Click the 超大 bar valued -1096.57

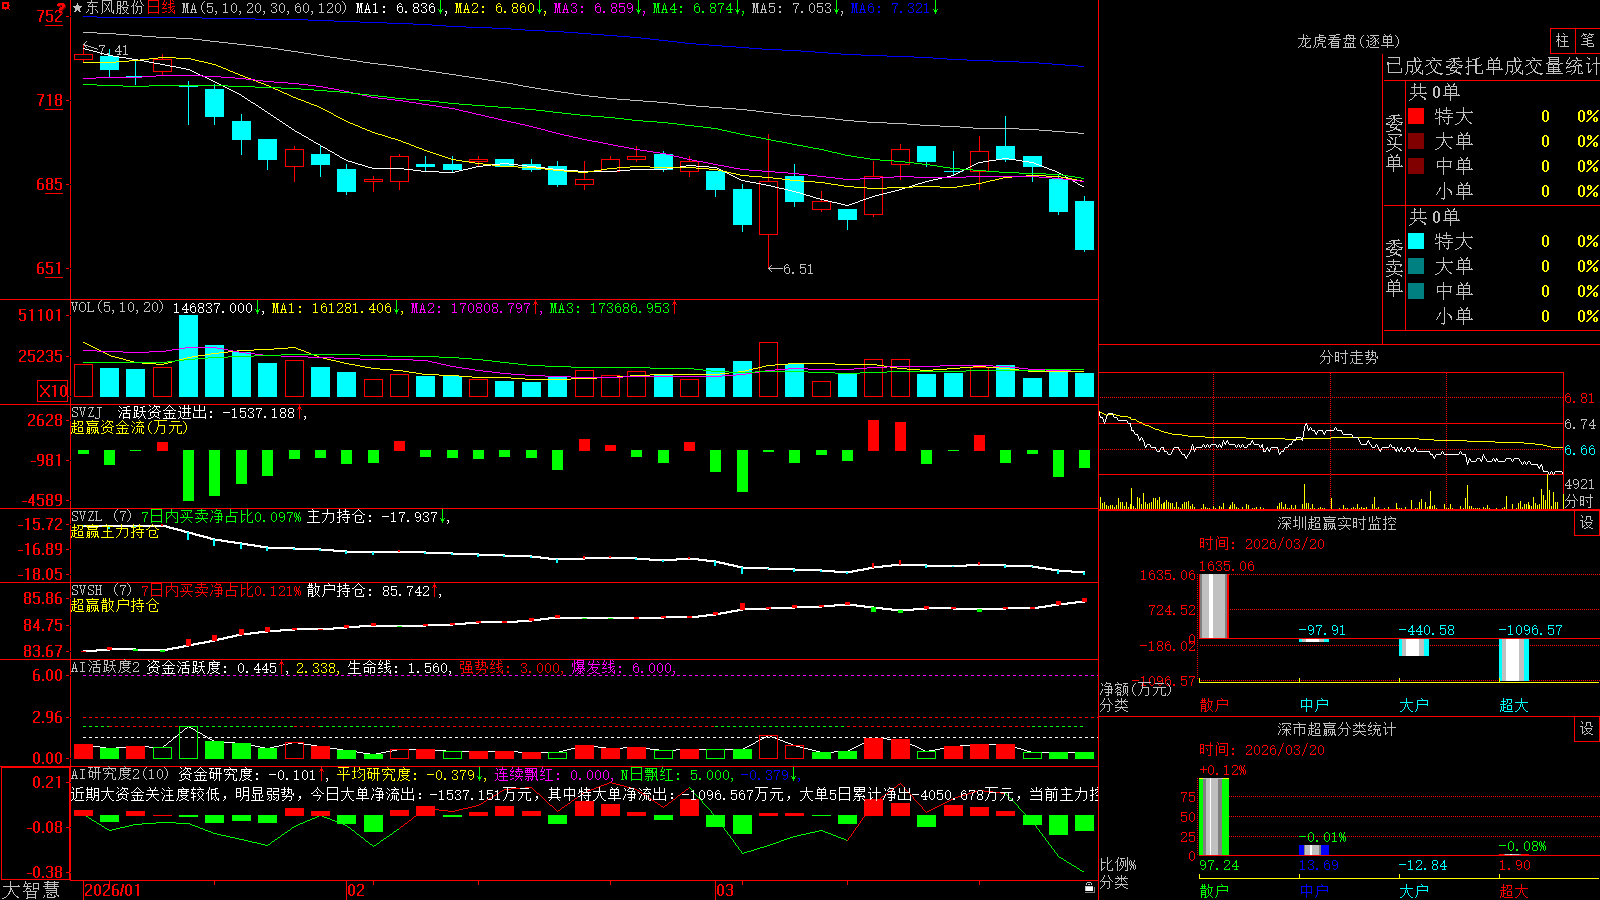(1514, 660)
